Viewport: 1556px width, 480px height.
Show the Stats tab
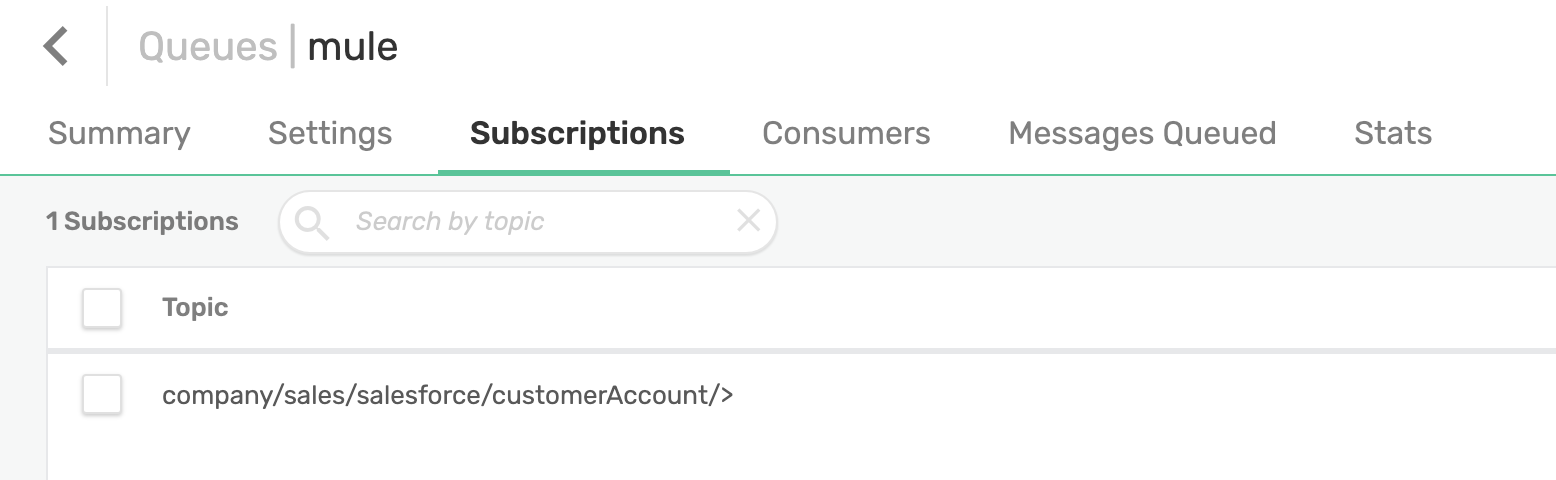(x=1393, y=134)
